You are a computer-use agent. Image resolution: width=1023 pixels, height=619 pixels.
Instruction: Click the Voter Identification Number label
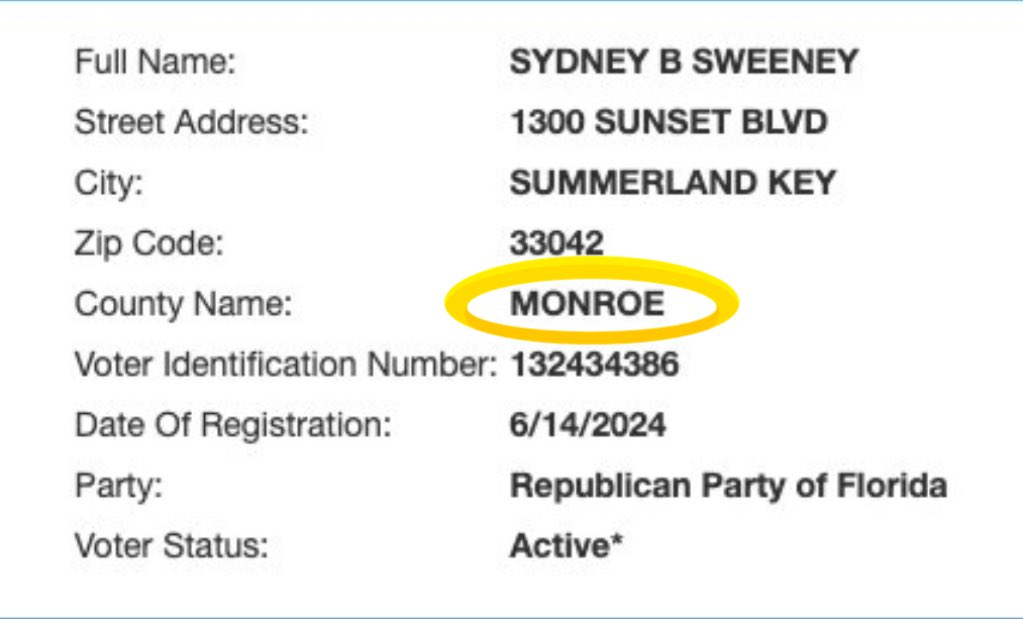[285, 365]
